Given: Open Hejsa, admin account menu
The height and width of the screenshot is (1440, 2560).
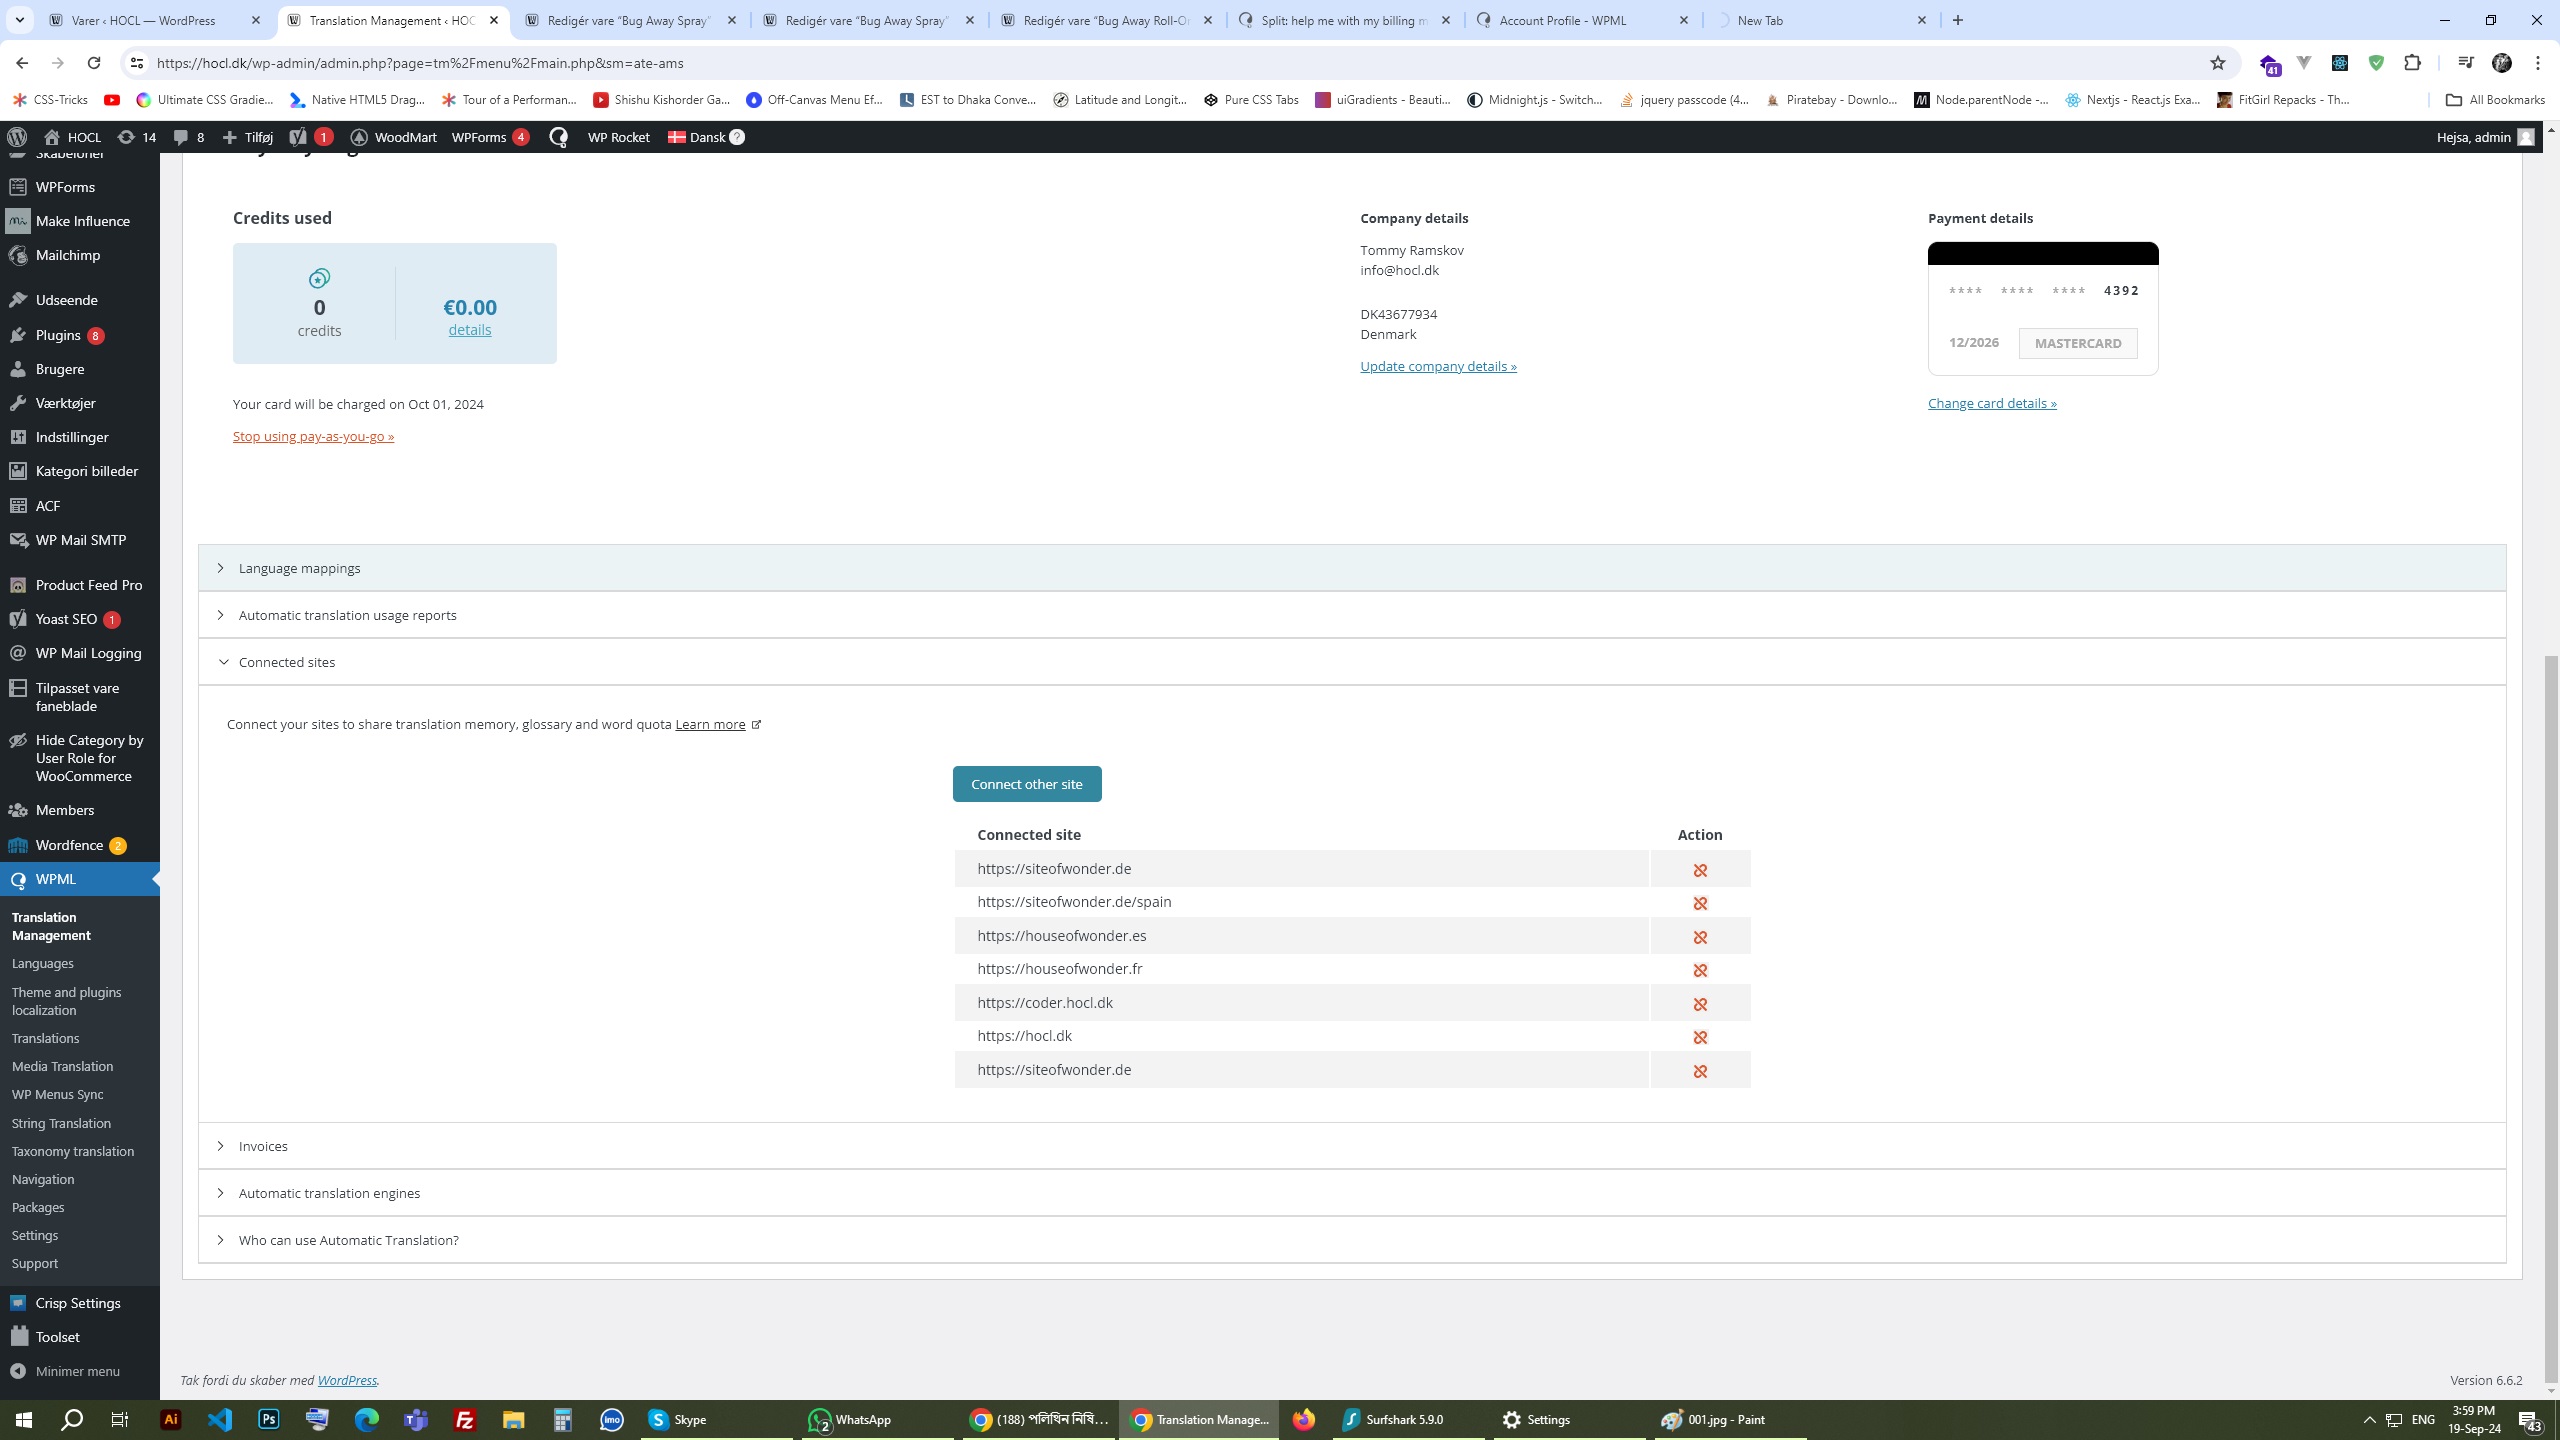Looking at the screenshot, I should 2484,137.
